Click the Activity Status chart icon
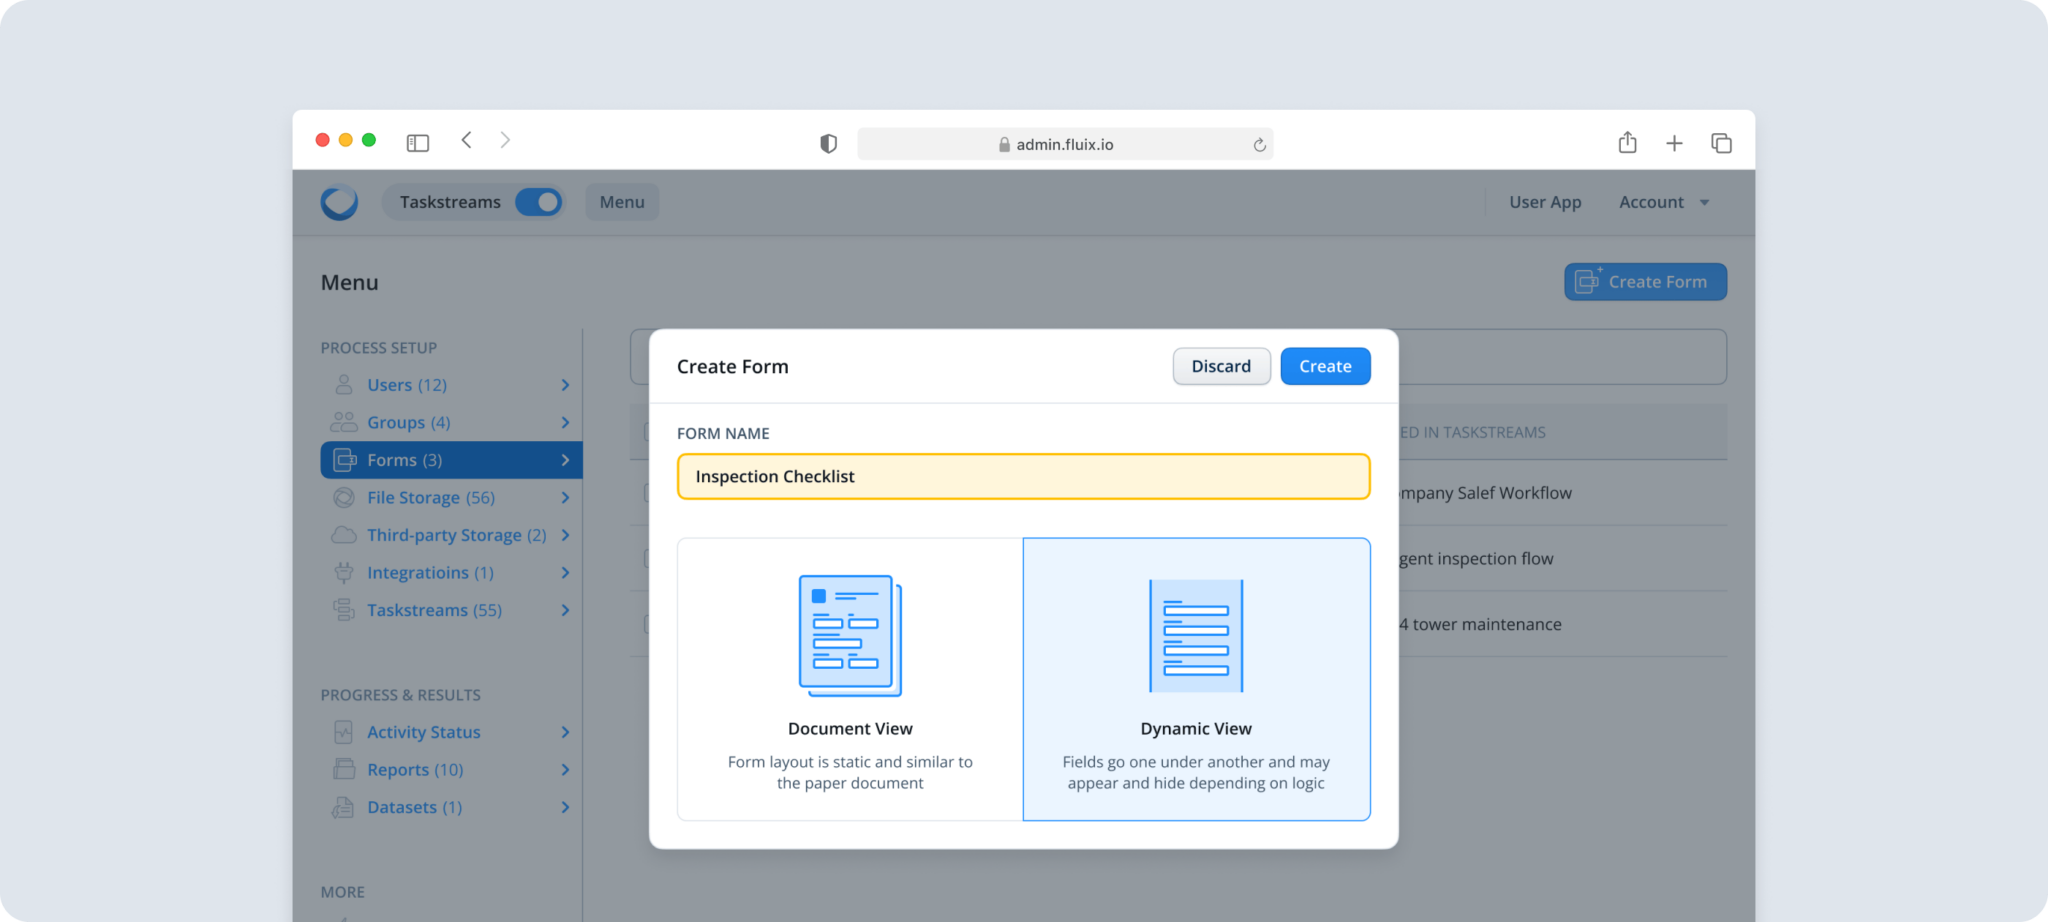 click(343, 731)
